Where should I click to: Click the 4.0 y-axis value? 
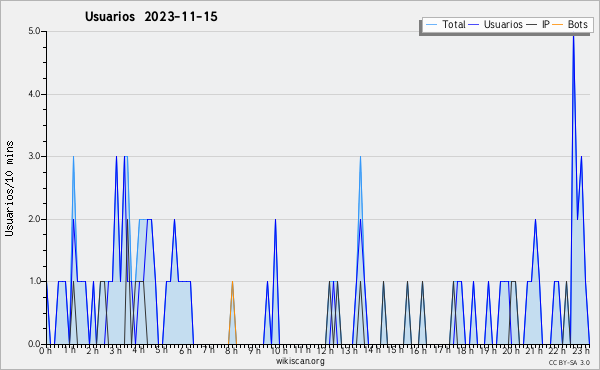34,94
